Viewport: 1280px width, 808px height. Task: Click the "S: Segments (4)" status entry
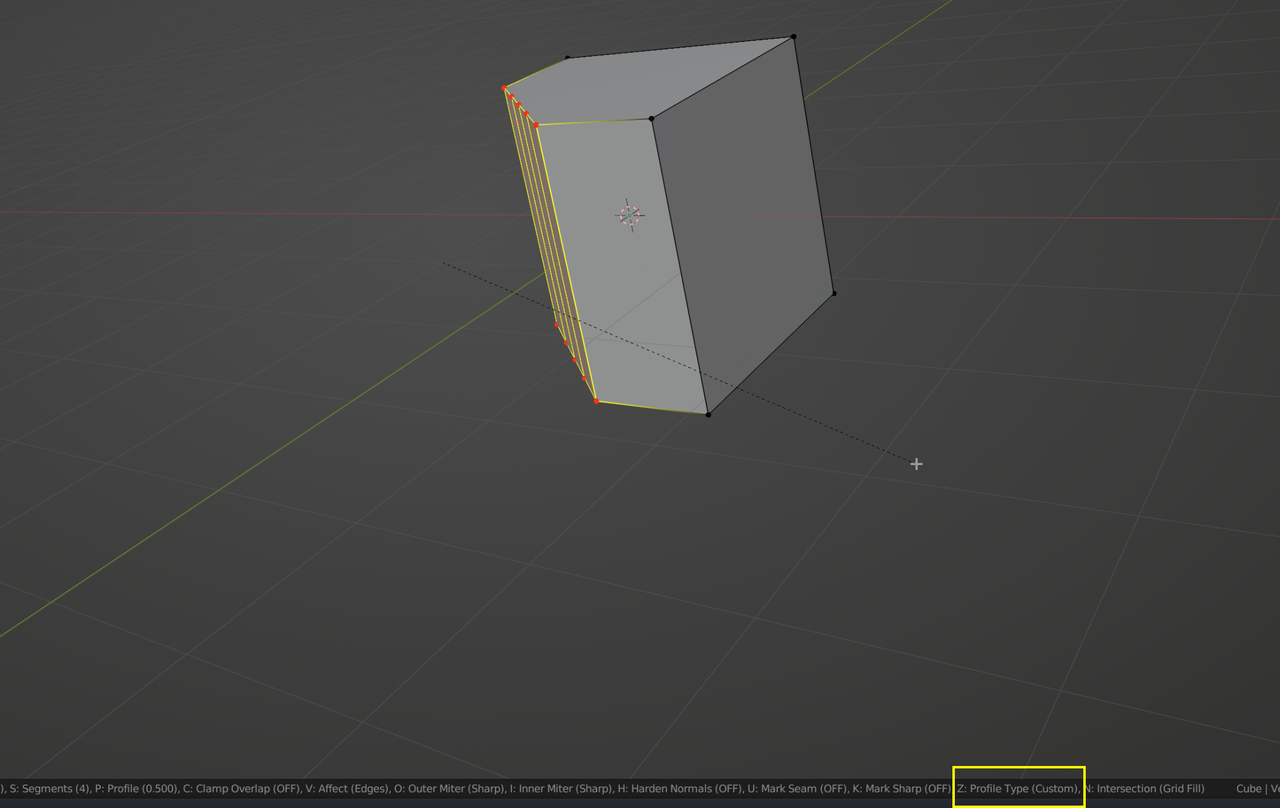click(48, 789)
